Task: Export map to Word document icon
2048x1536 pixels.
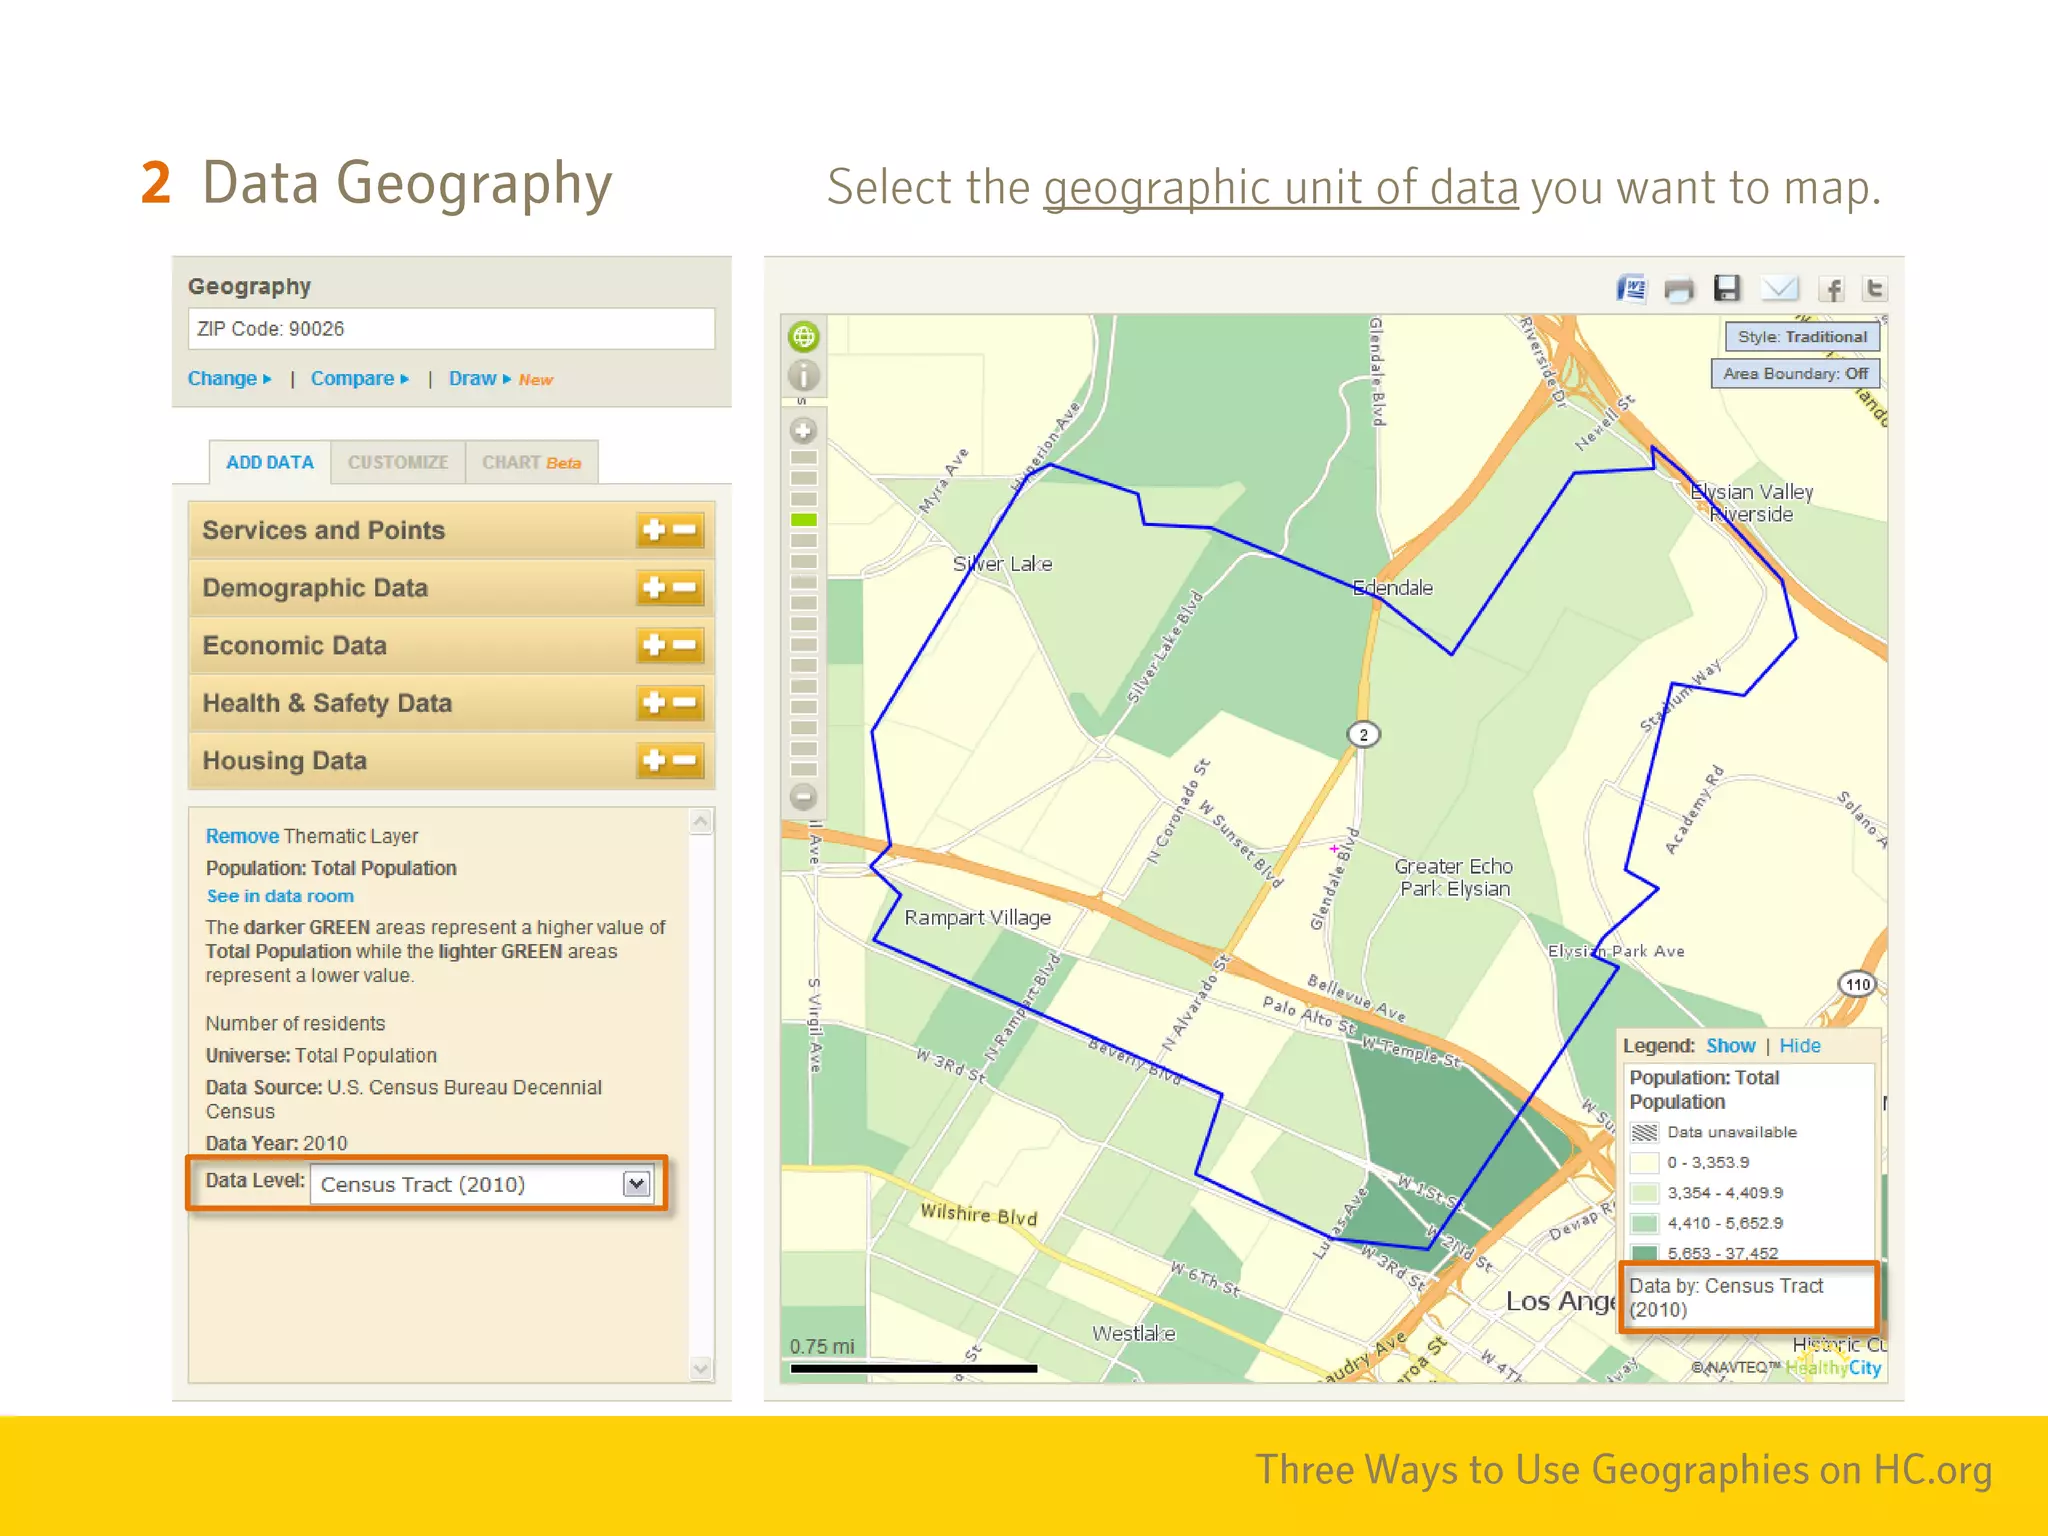Action: [1631, 289]
